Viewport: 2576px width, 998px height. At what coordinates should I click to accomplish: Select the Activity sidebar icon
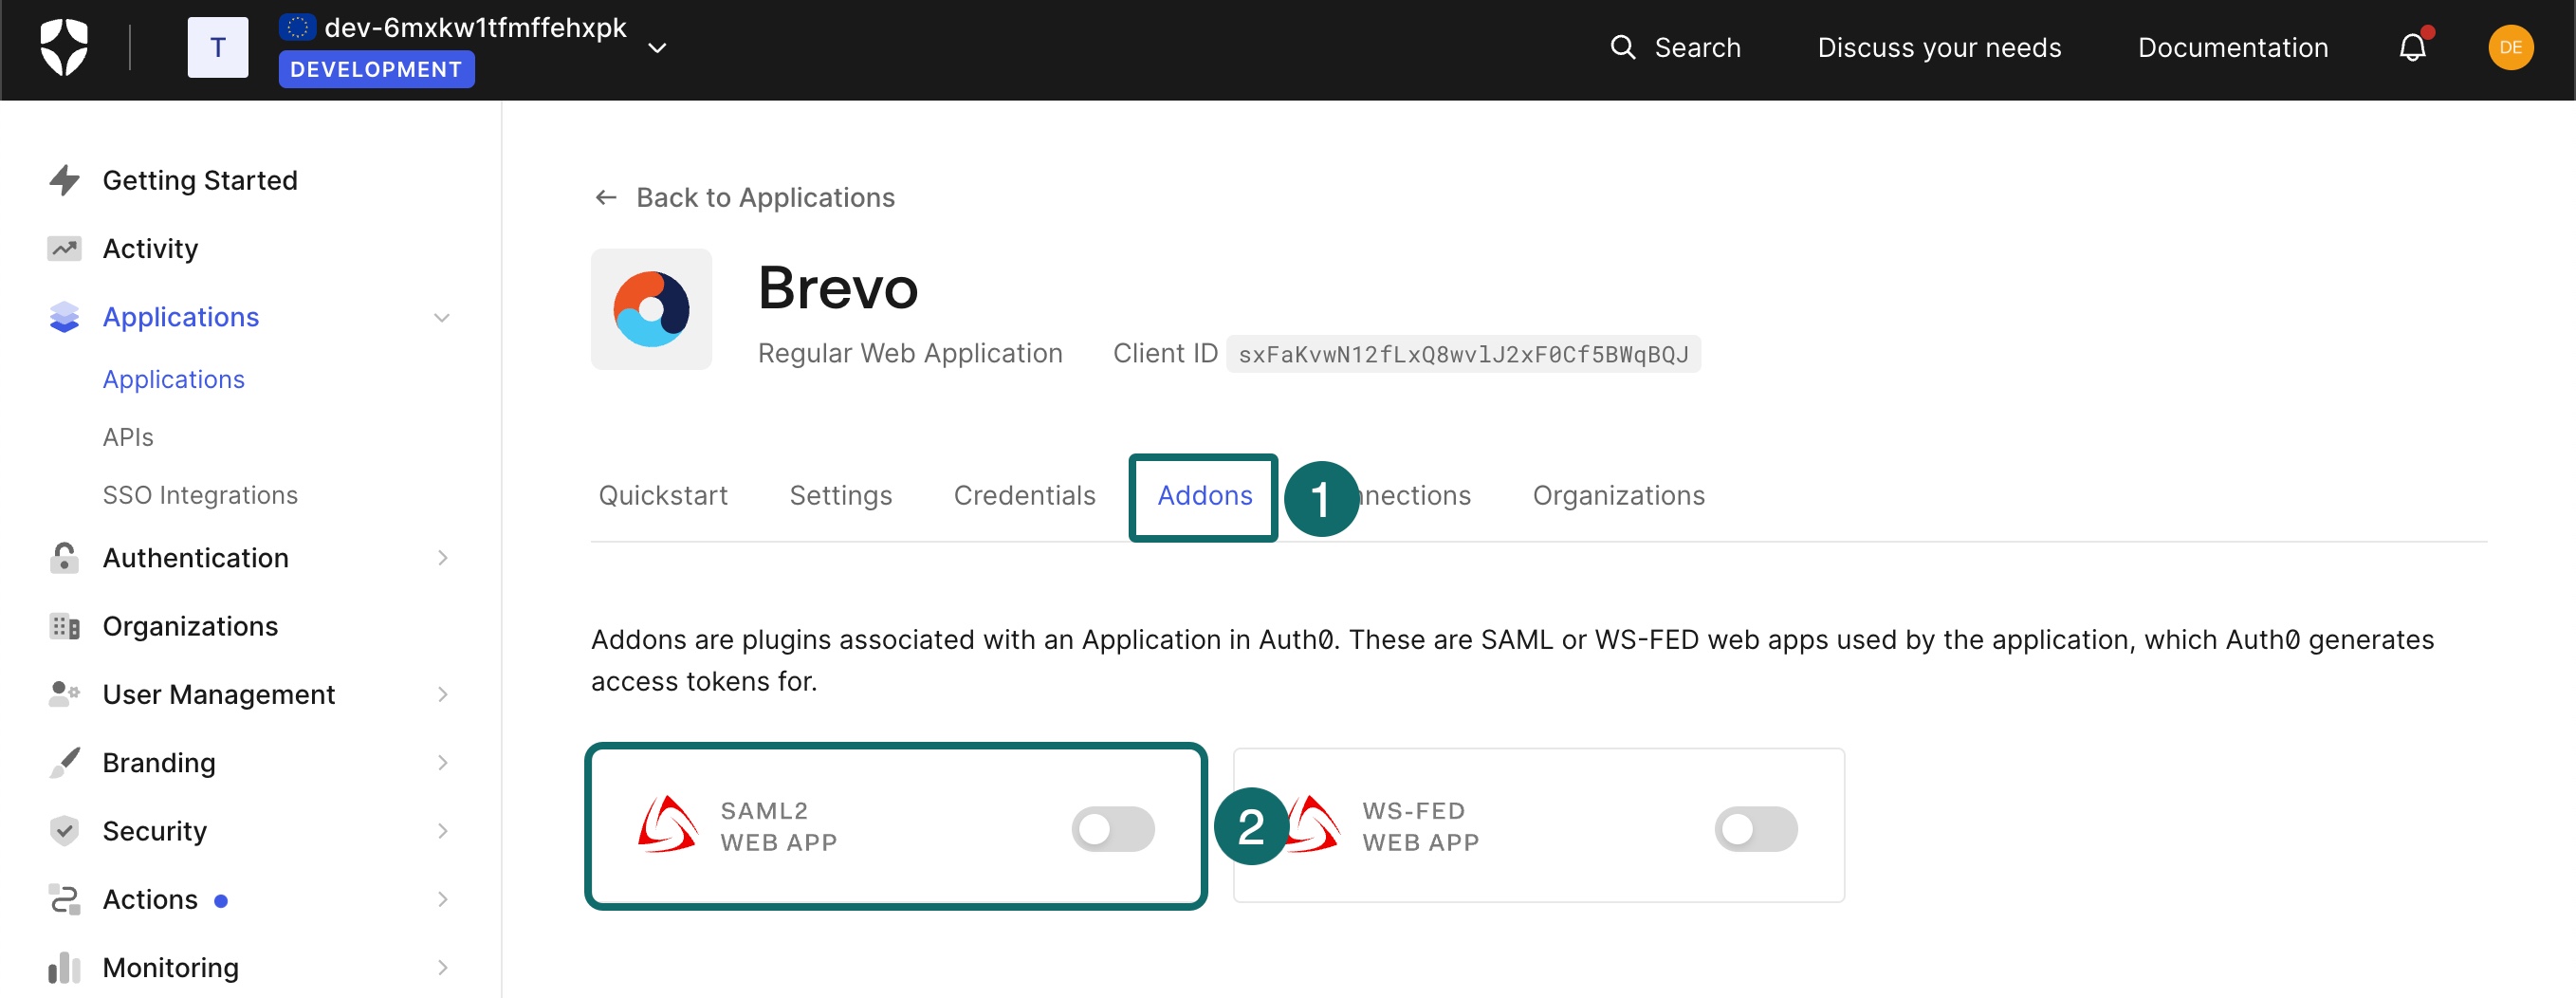tap(64, 248)
